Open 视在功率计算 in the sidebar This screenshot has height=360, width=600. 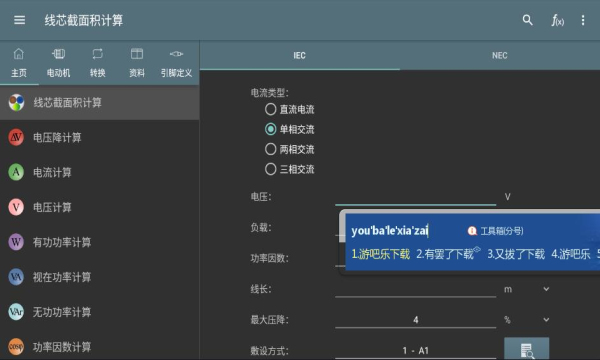pos(99,277)
